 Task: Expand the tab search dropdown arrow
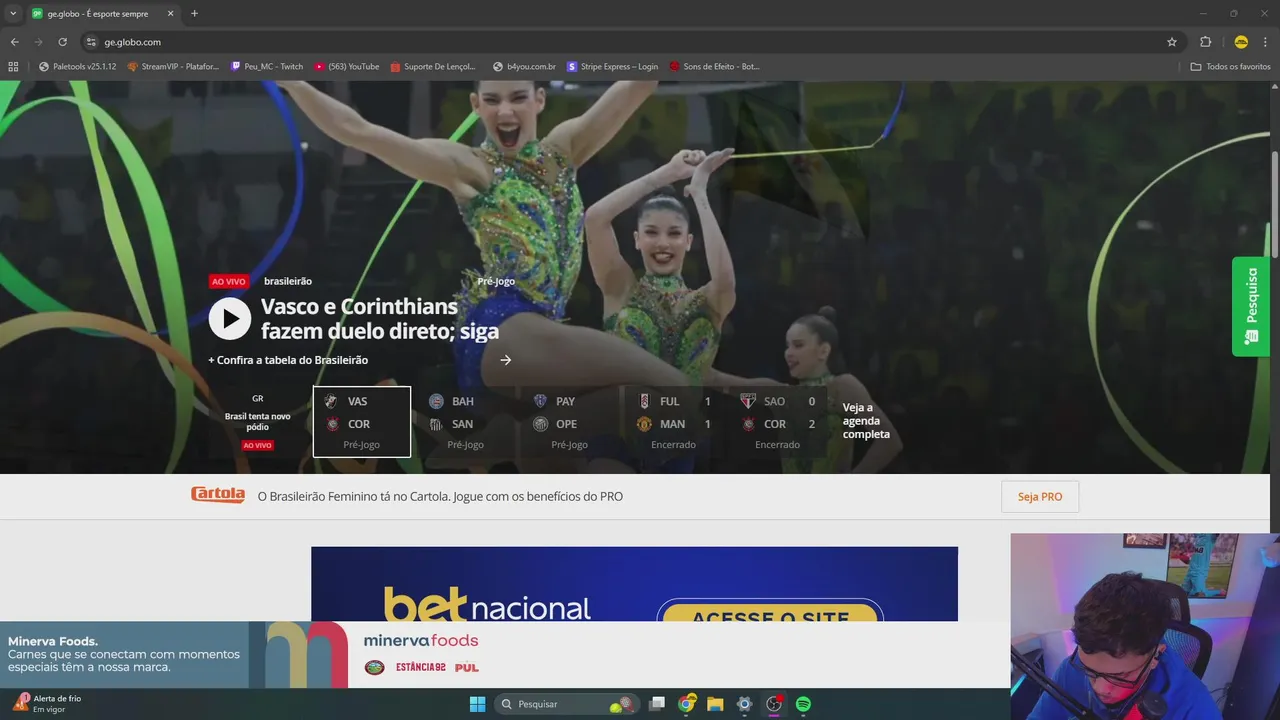[13, 13]
